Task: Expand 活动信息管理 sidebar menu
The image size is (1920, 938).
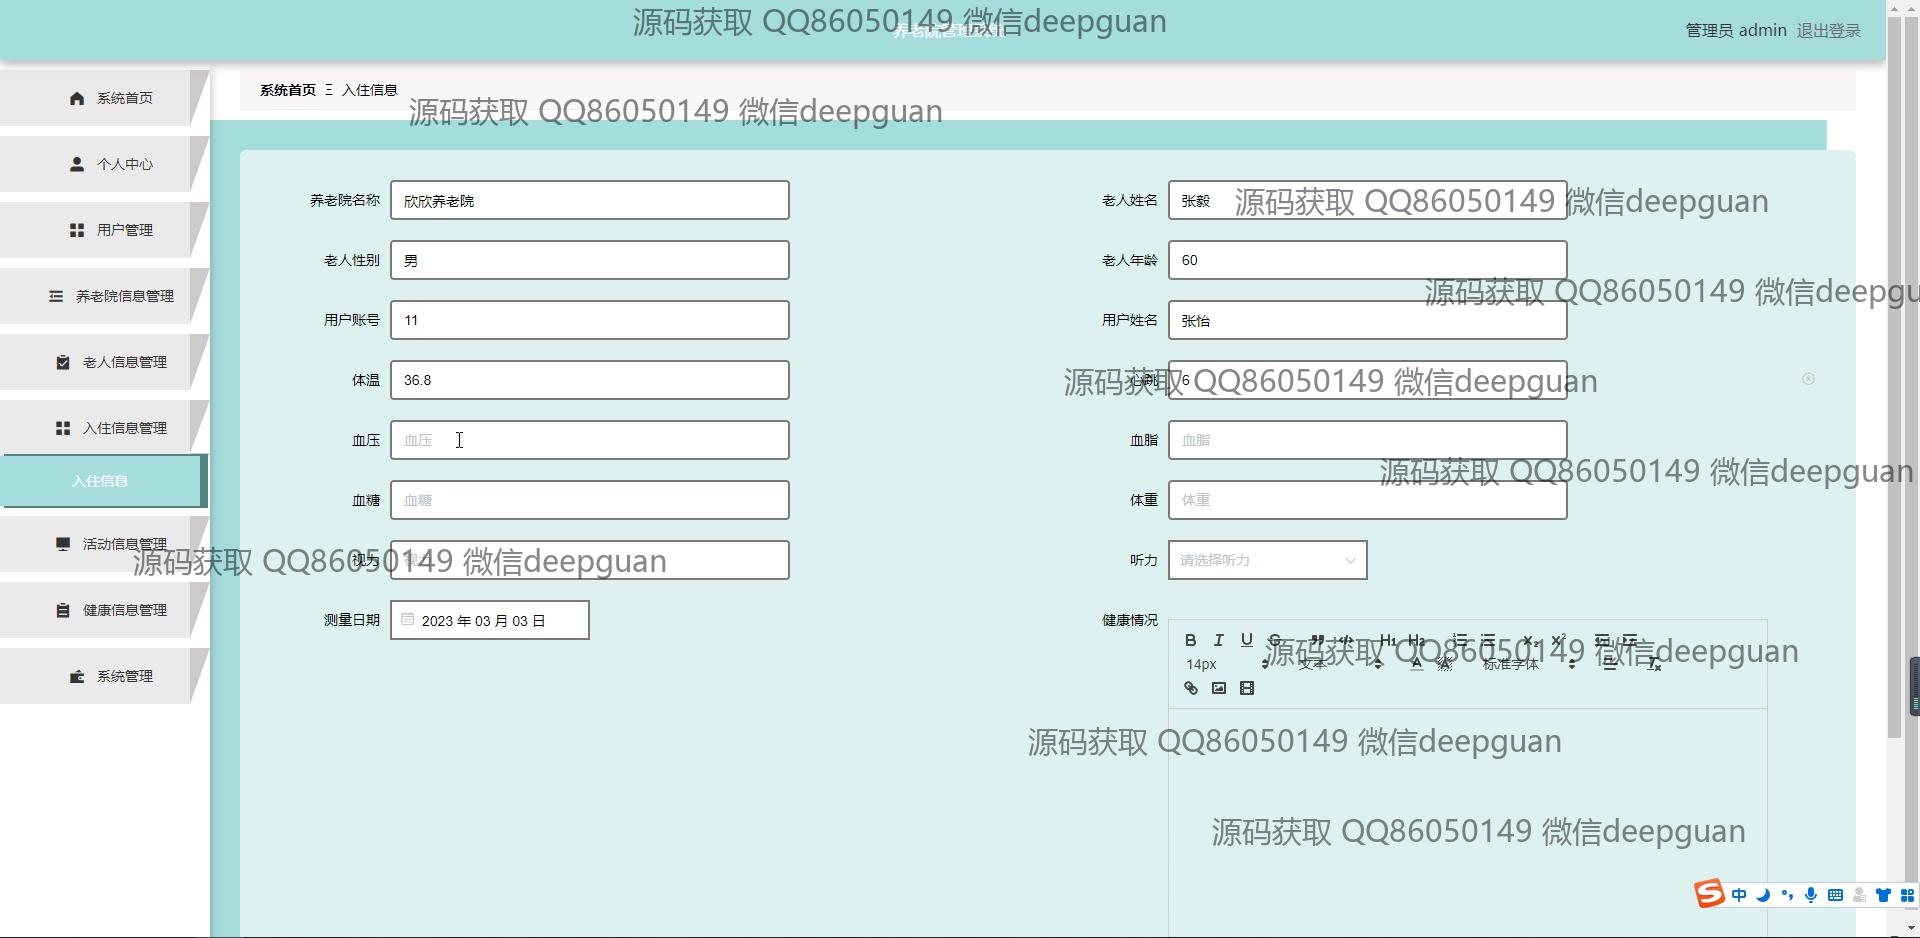Action: 104,544
